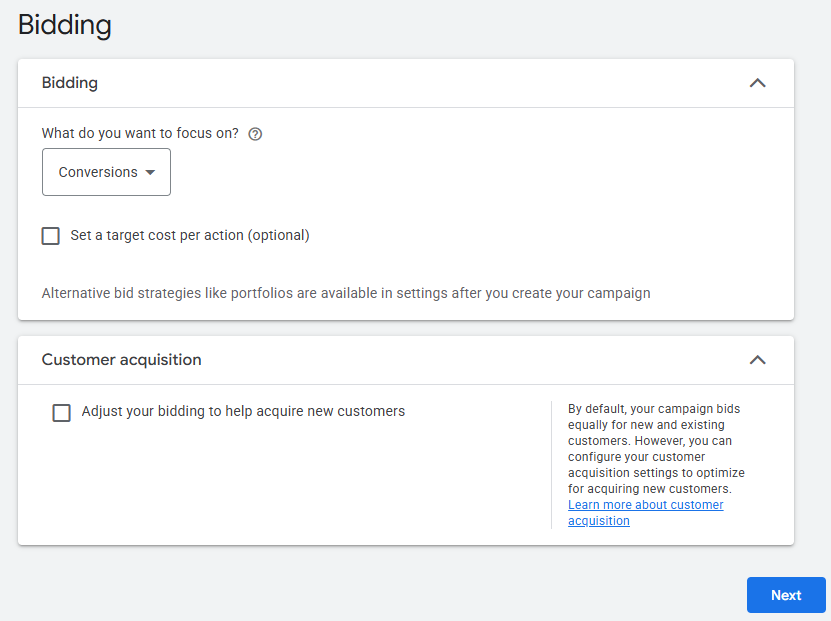831x621 pixels.
Task: Click 'What do you want to focus on?' label
Action: point(140,133)
